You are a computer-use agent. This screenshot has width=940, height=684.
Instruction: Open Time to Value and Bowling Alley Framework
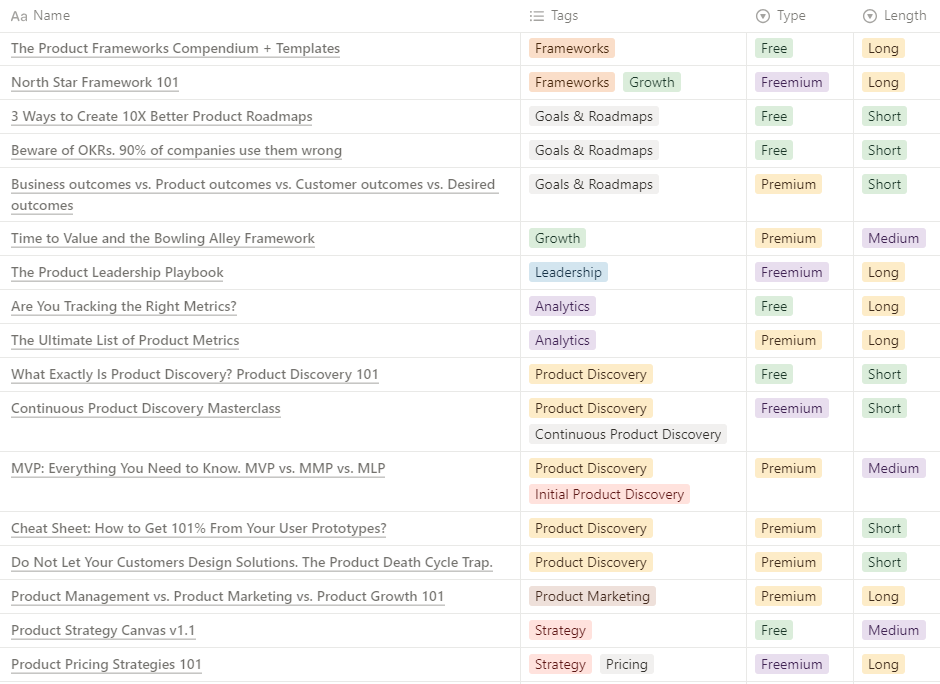click(162, 239)
